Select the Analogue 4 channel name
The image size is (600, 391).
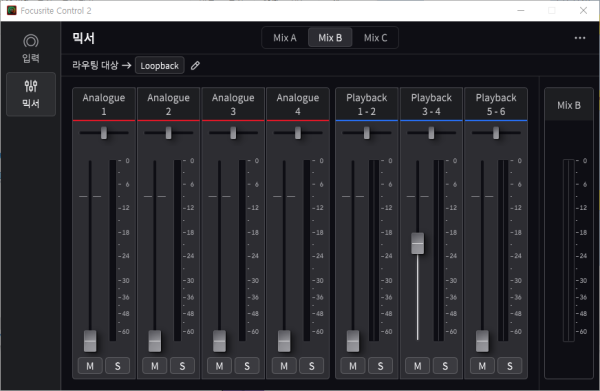pyautogui.click(x=298, y=104)
